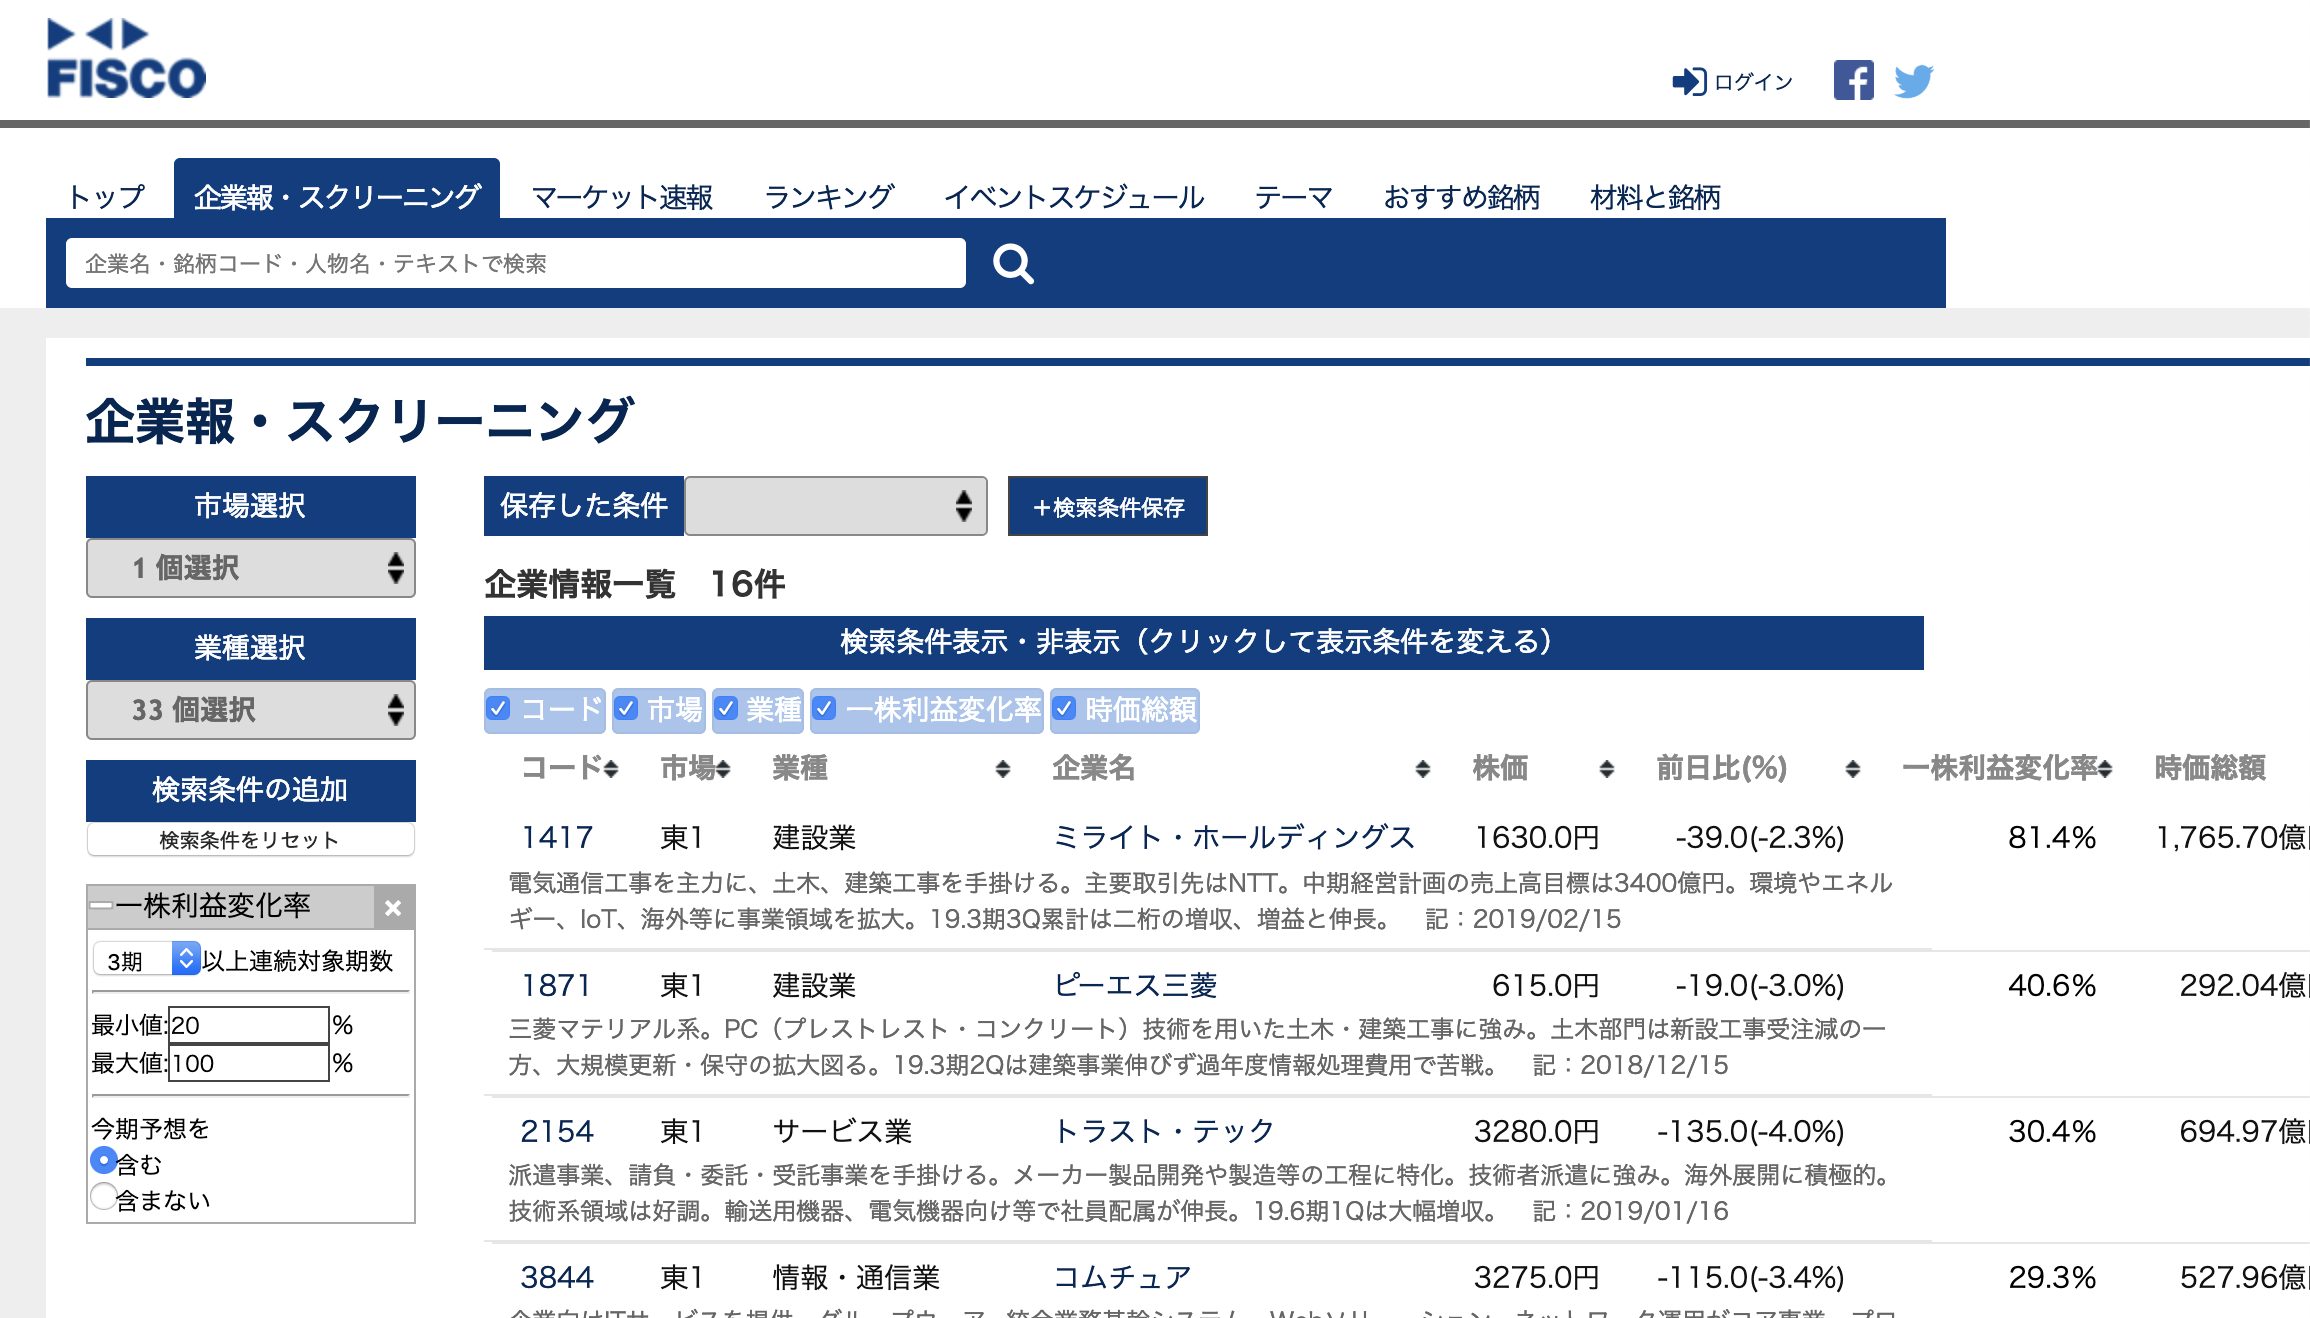Open the マーケット速報 tab
The image size is (2310, 1318).
coord(622,197)
